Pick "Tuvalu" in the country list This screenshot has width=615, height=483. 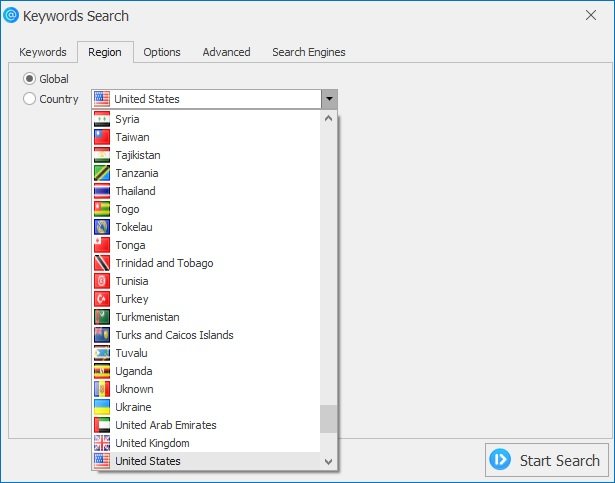tap(207, 353)
